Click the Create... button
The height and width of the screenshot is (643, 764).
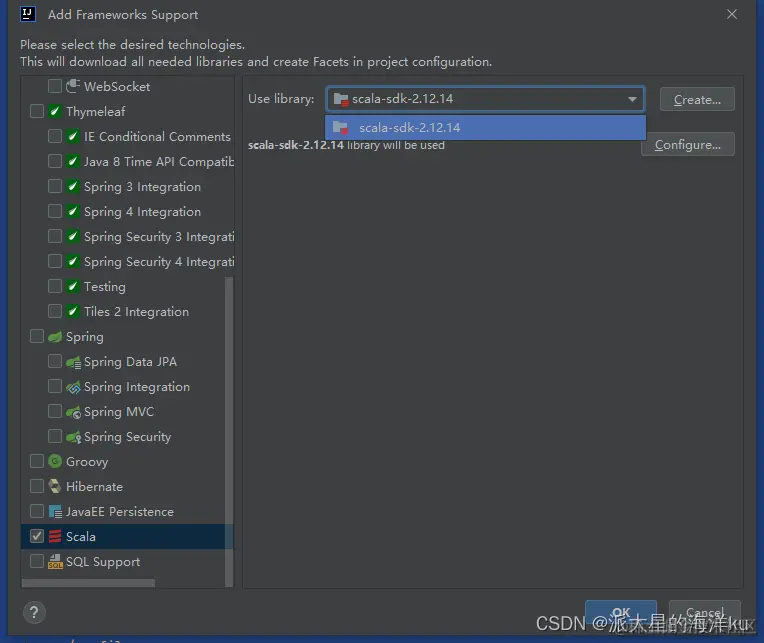pos(697,99)
